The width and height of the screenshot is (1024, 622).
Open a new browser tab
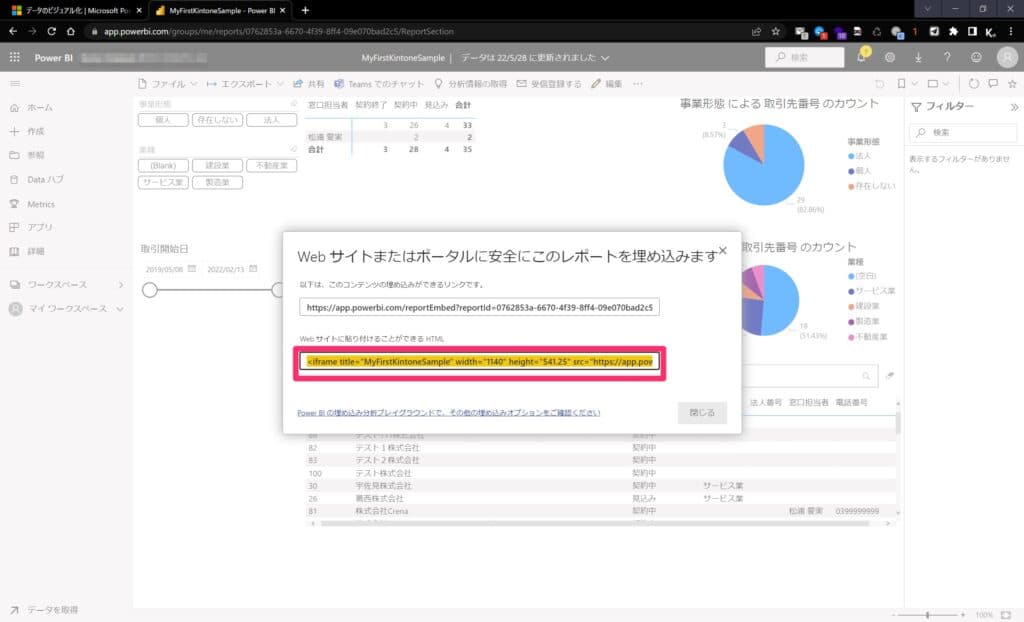point(305,10)
